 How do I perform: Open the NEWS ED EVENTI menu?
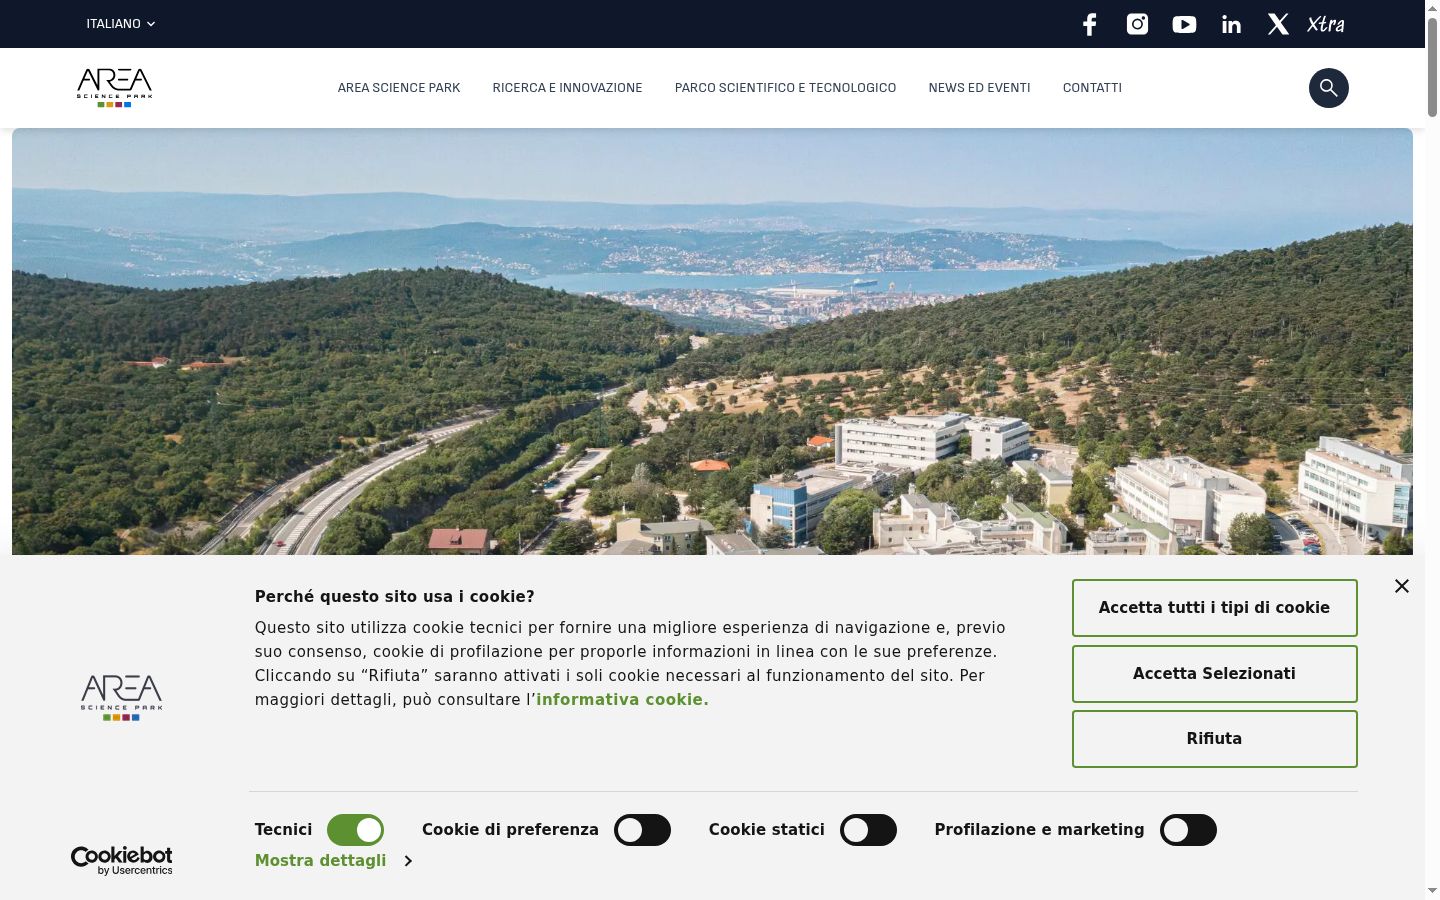979,88
